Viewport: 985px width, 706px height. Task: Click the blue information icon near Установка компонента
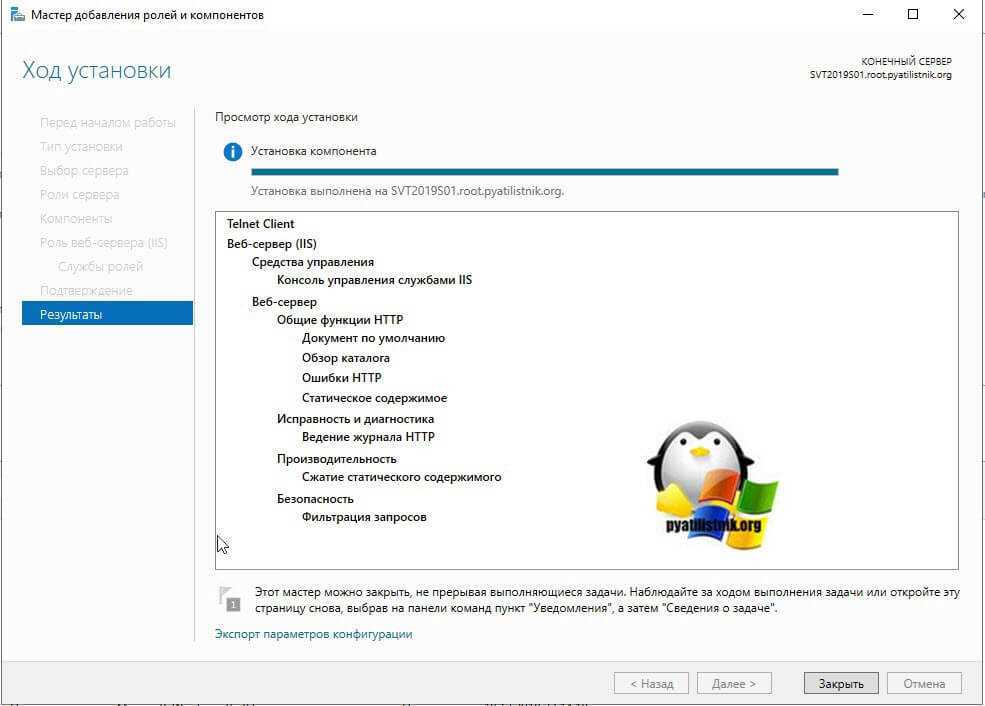pos(233,152)
